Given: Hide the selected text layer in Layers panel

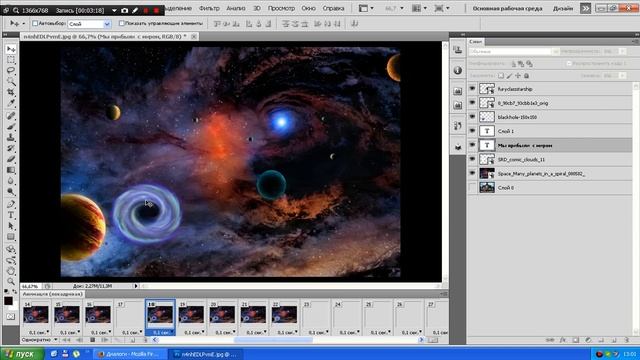Looking at the screenshot, I should tap(472, 145).
